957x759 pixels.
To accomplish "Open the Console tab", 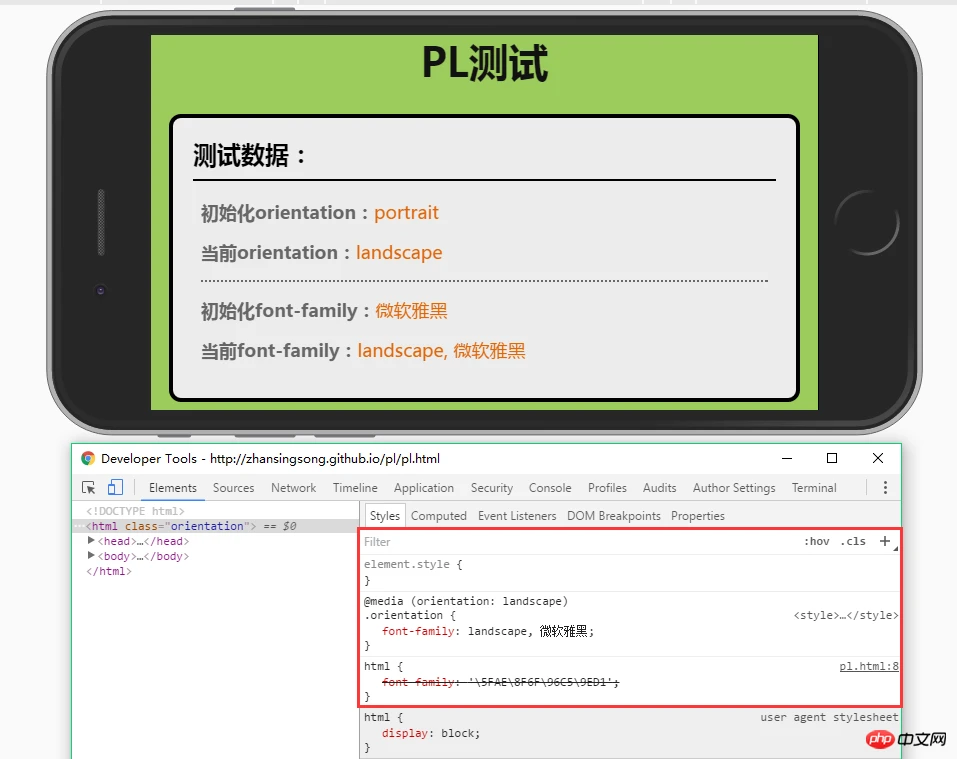I will (x=550, y=488).
